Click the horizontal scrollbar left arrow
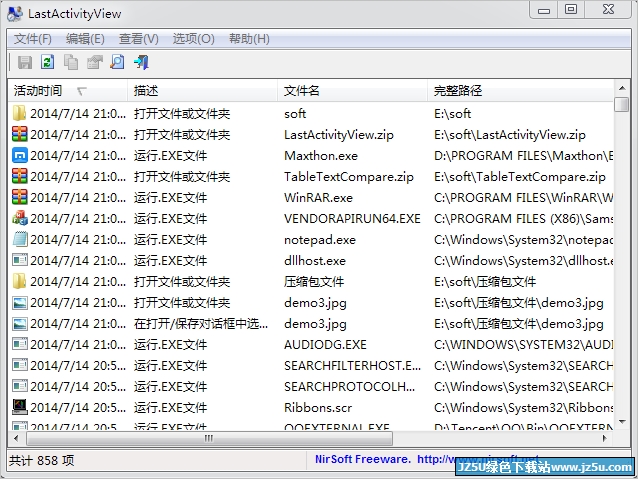 pos(16,438)
